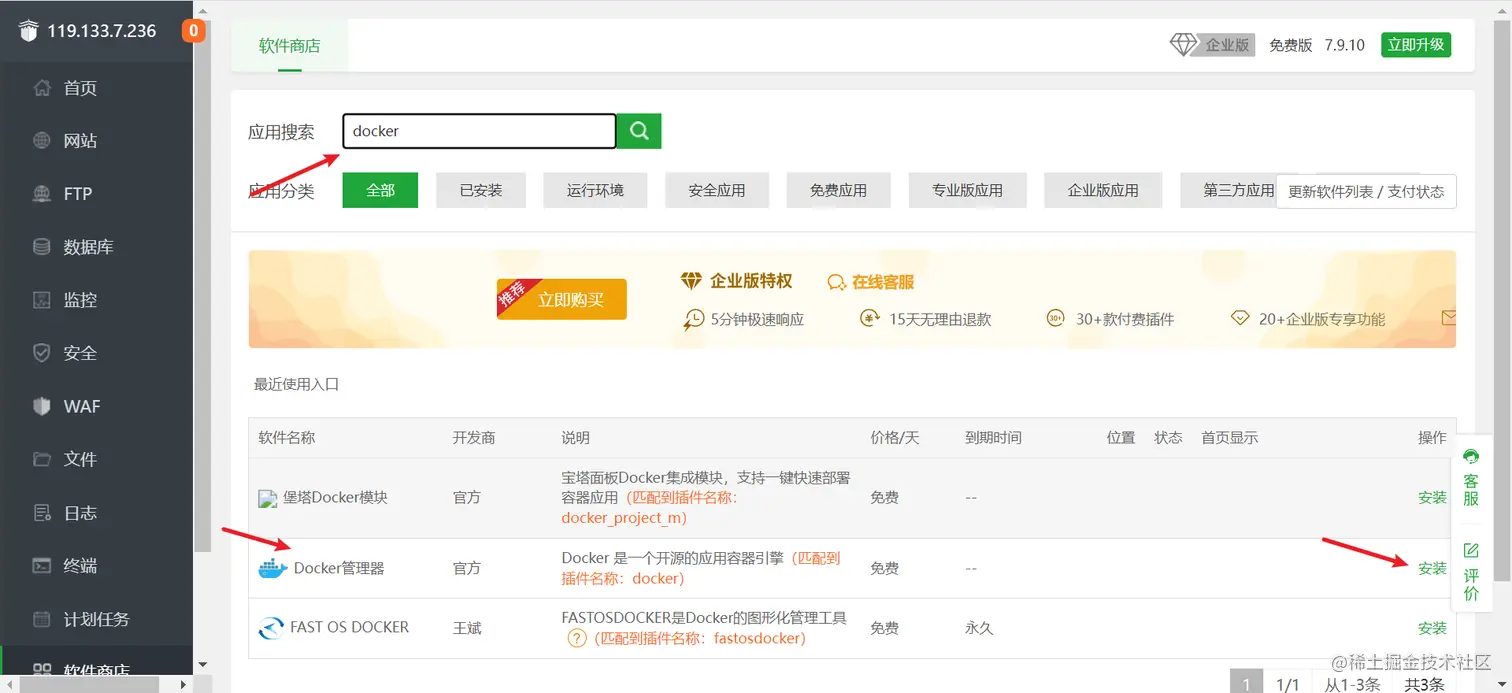Click the orange notification badge showing 0
The height and width of the screenshot is (693, 1512).
click(x=193, y=31)
